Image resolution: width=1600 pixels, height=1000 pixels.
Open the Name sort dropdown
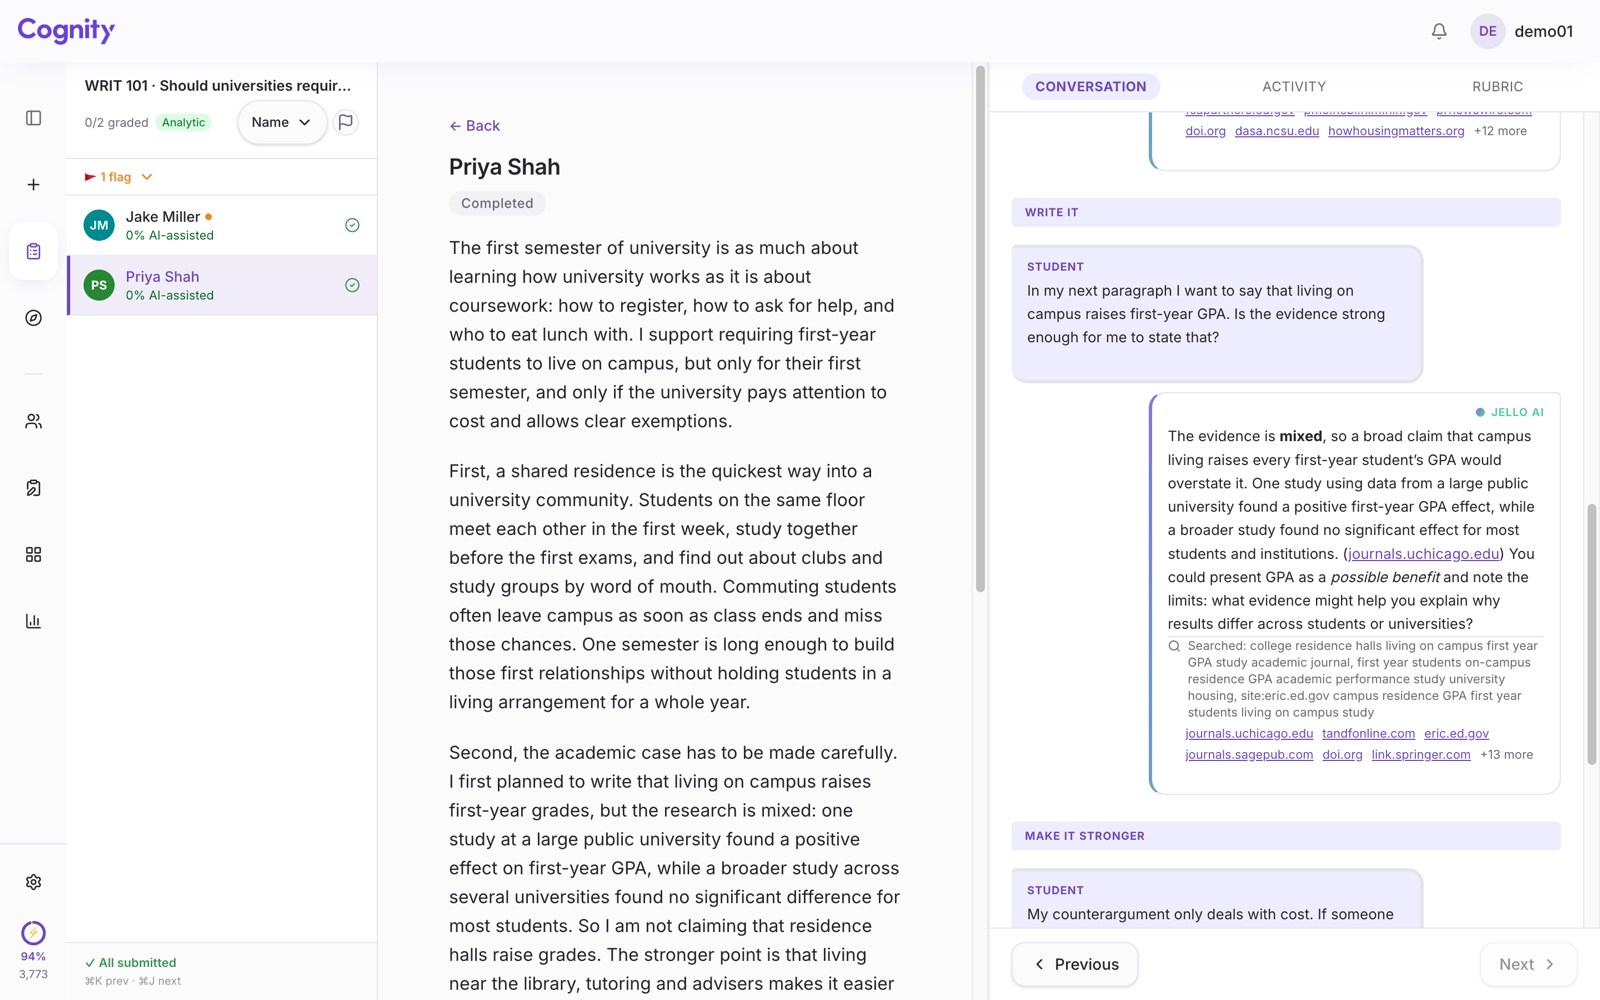pos(282,122)
